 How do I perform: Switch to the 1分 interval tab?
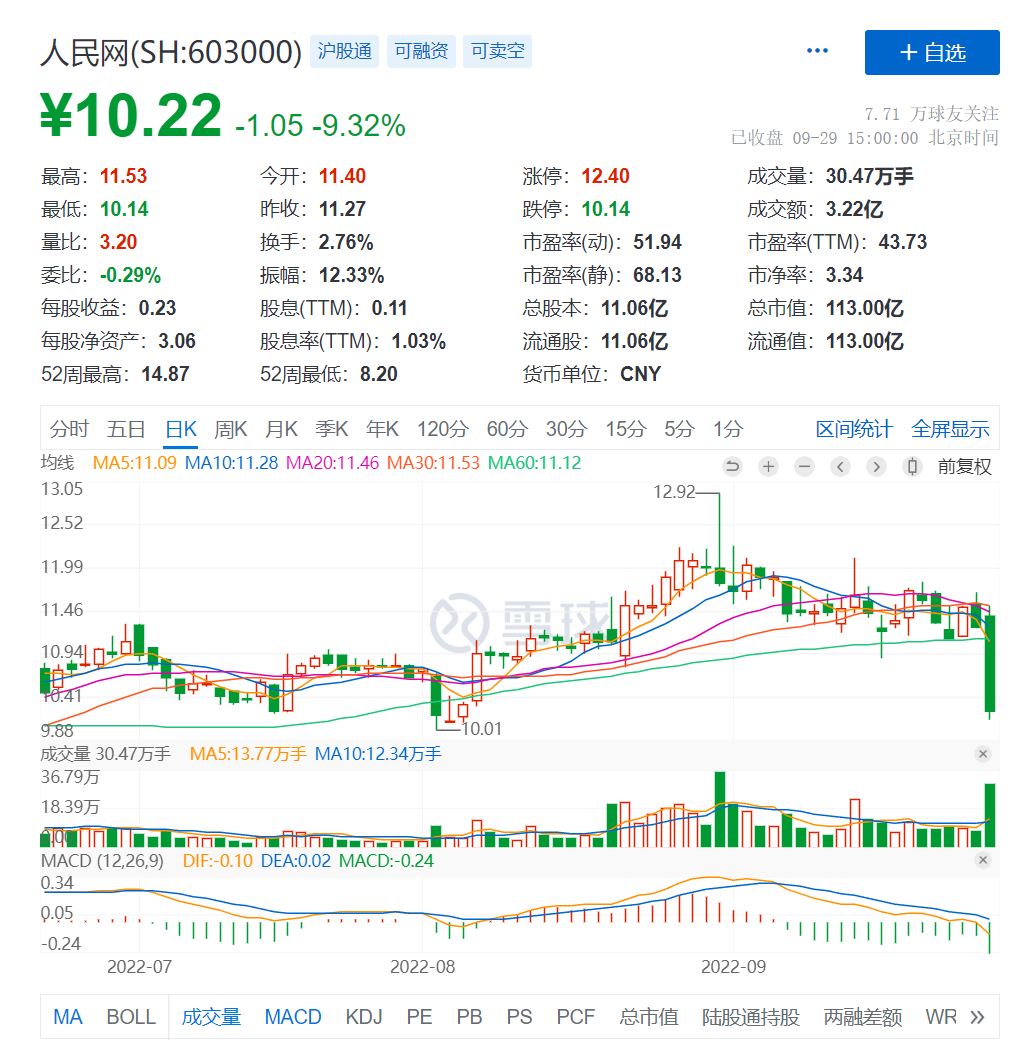(728, 429)
